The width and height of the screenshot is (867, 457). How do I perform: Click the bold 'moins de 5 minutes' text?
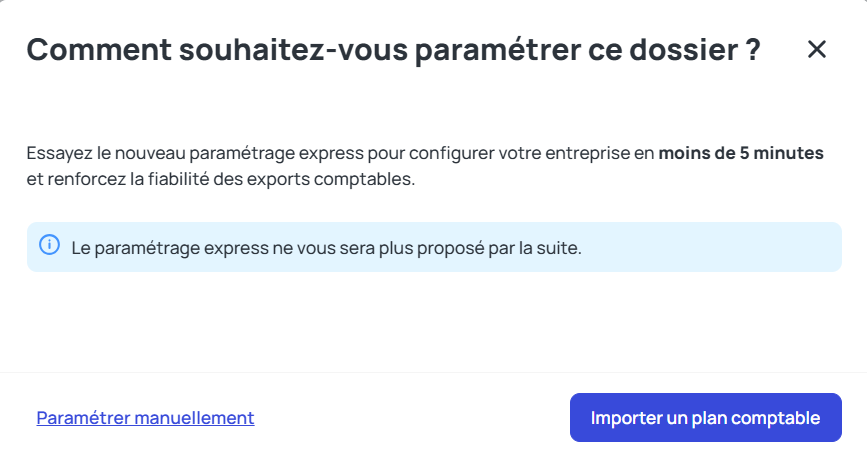[x=741, y=153]
